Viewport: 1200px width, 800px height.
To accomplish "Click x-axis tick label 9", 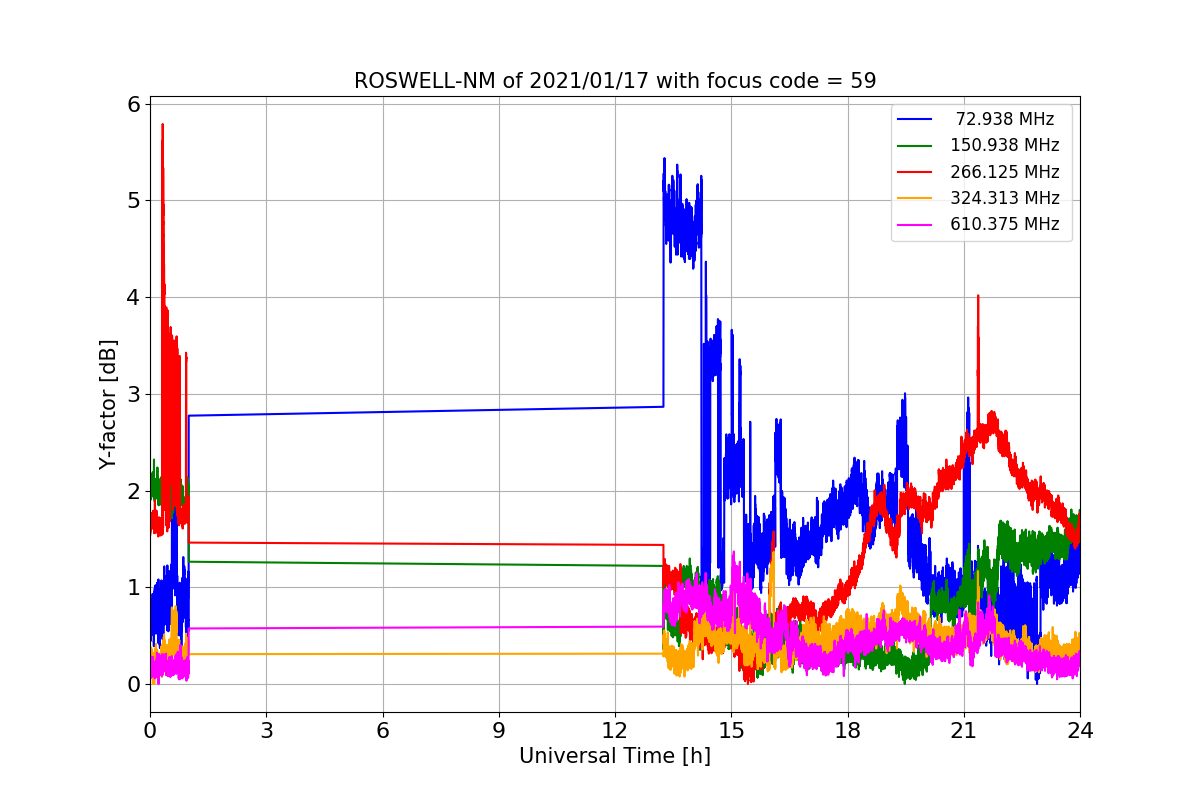I will [x=499, y=731].
